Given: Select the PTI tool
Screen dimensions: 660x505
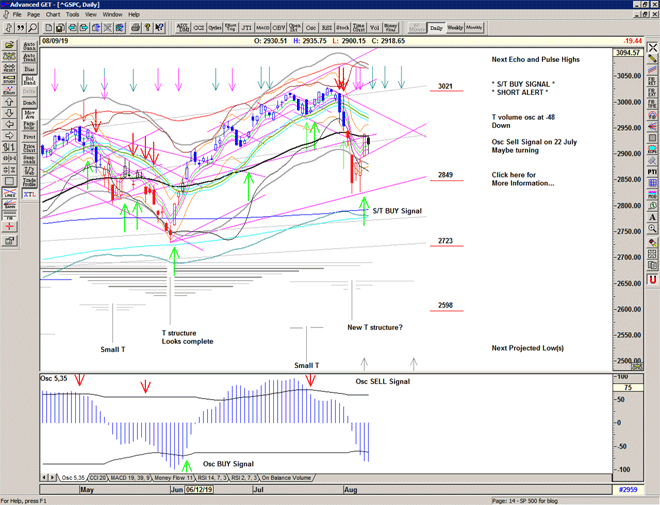Looking at the screenshot, I should coord(652,172).
